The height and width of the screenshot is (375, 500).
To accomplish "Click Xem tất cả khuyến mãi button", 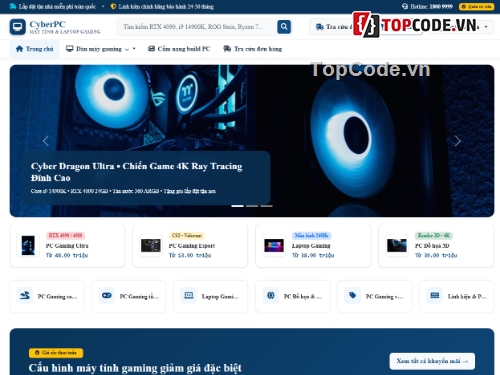I will (432, 361).
